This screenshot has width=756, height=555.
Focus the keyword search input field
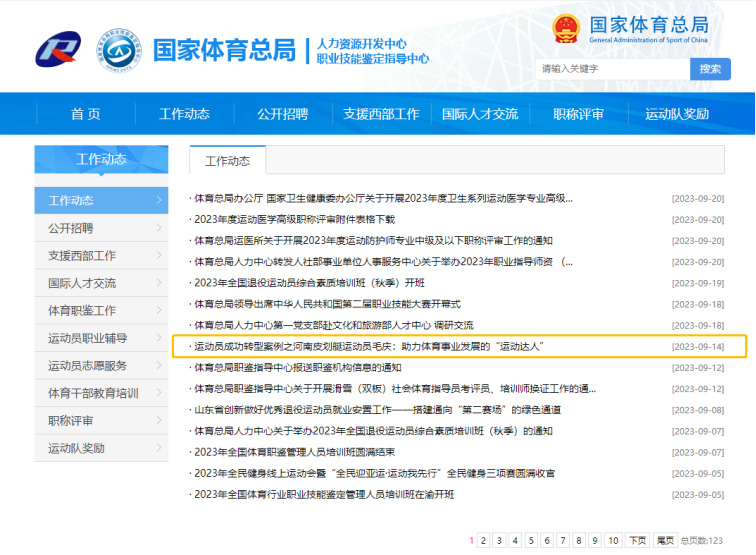tap(612, 69)
